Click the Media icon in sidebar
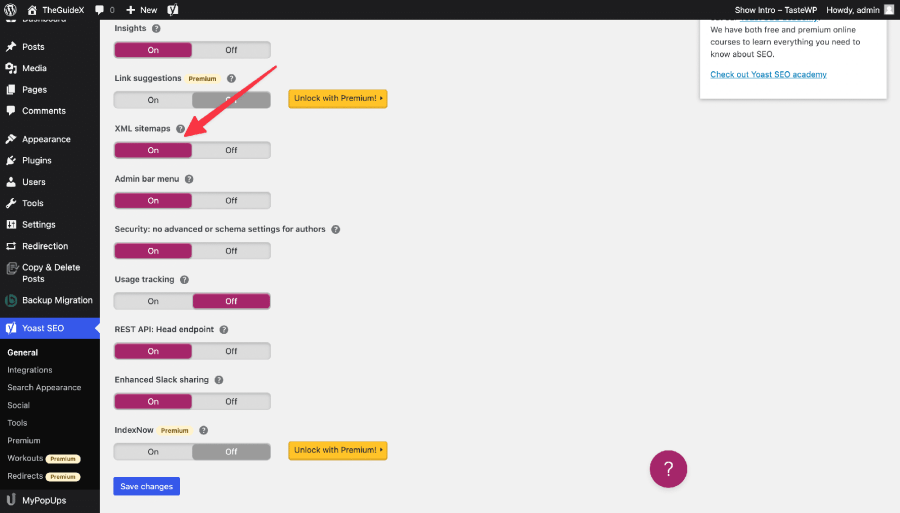The height and width of the screenshot is (513, 900). (11, 68)
